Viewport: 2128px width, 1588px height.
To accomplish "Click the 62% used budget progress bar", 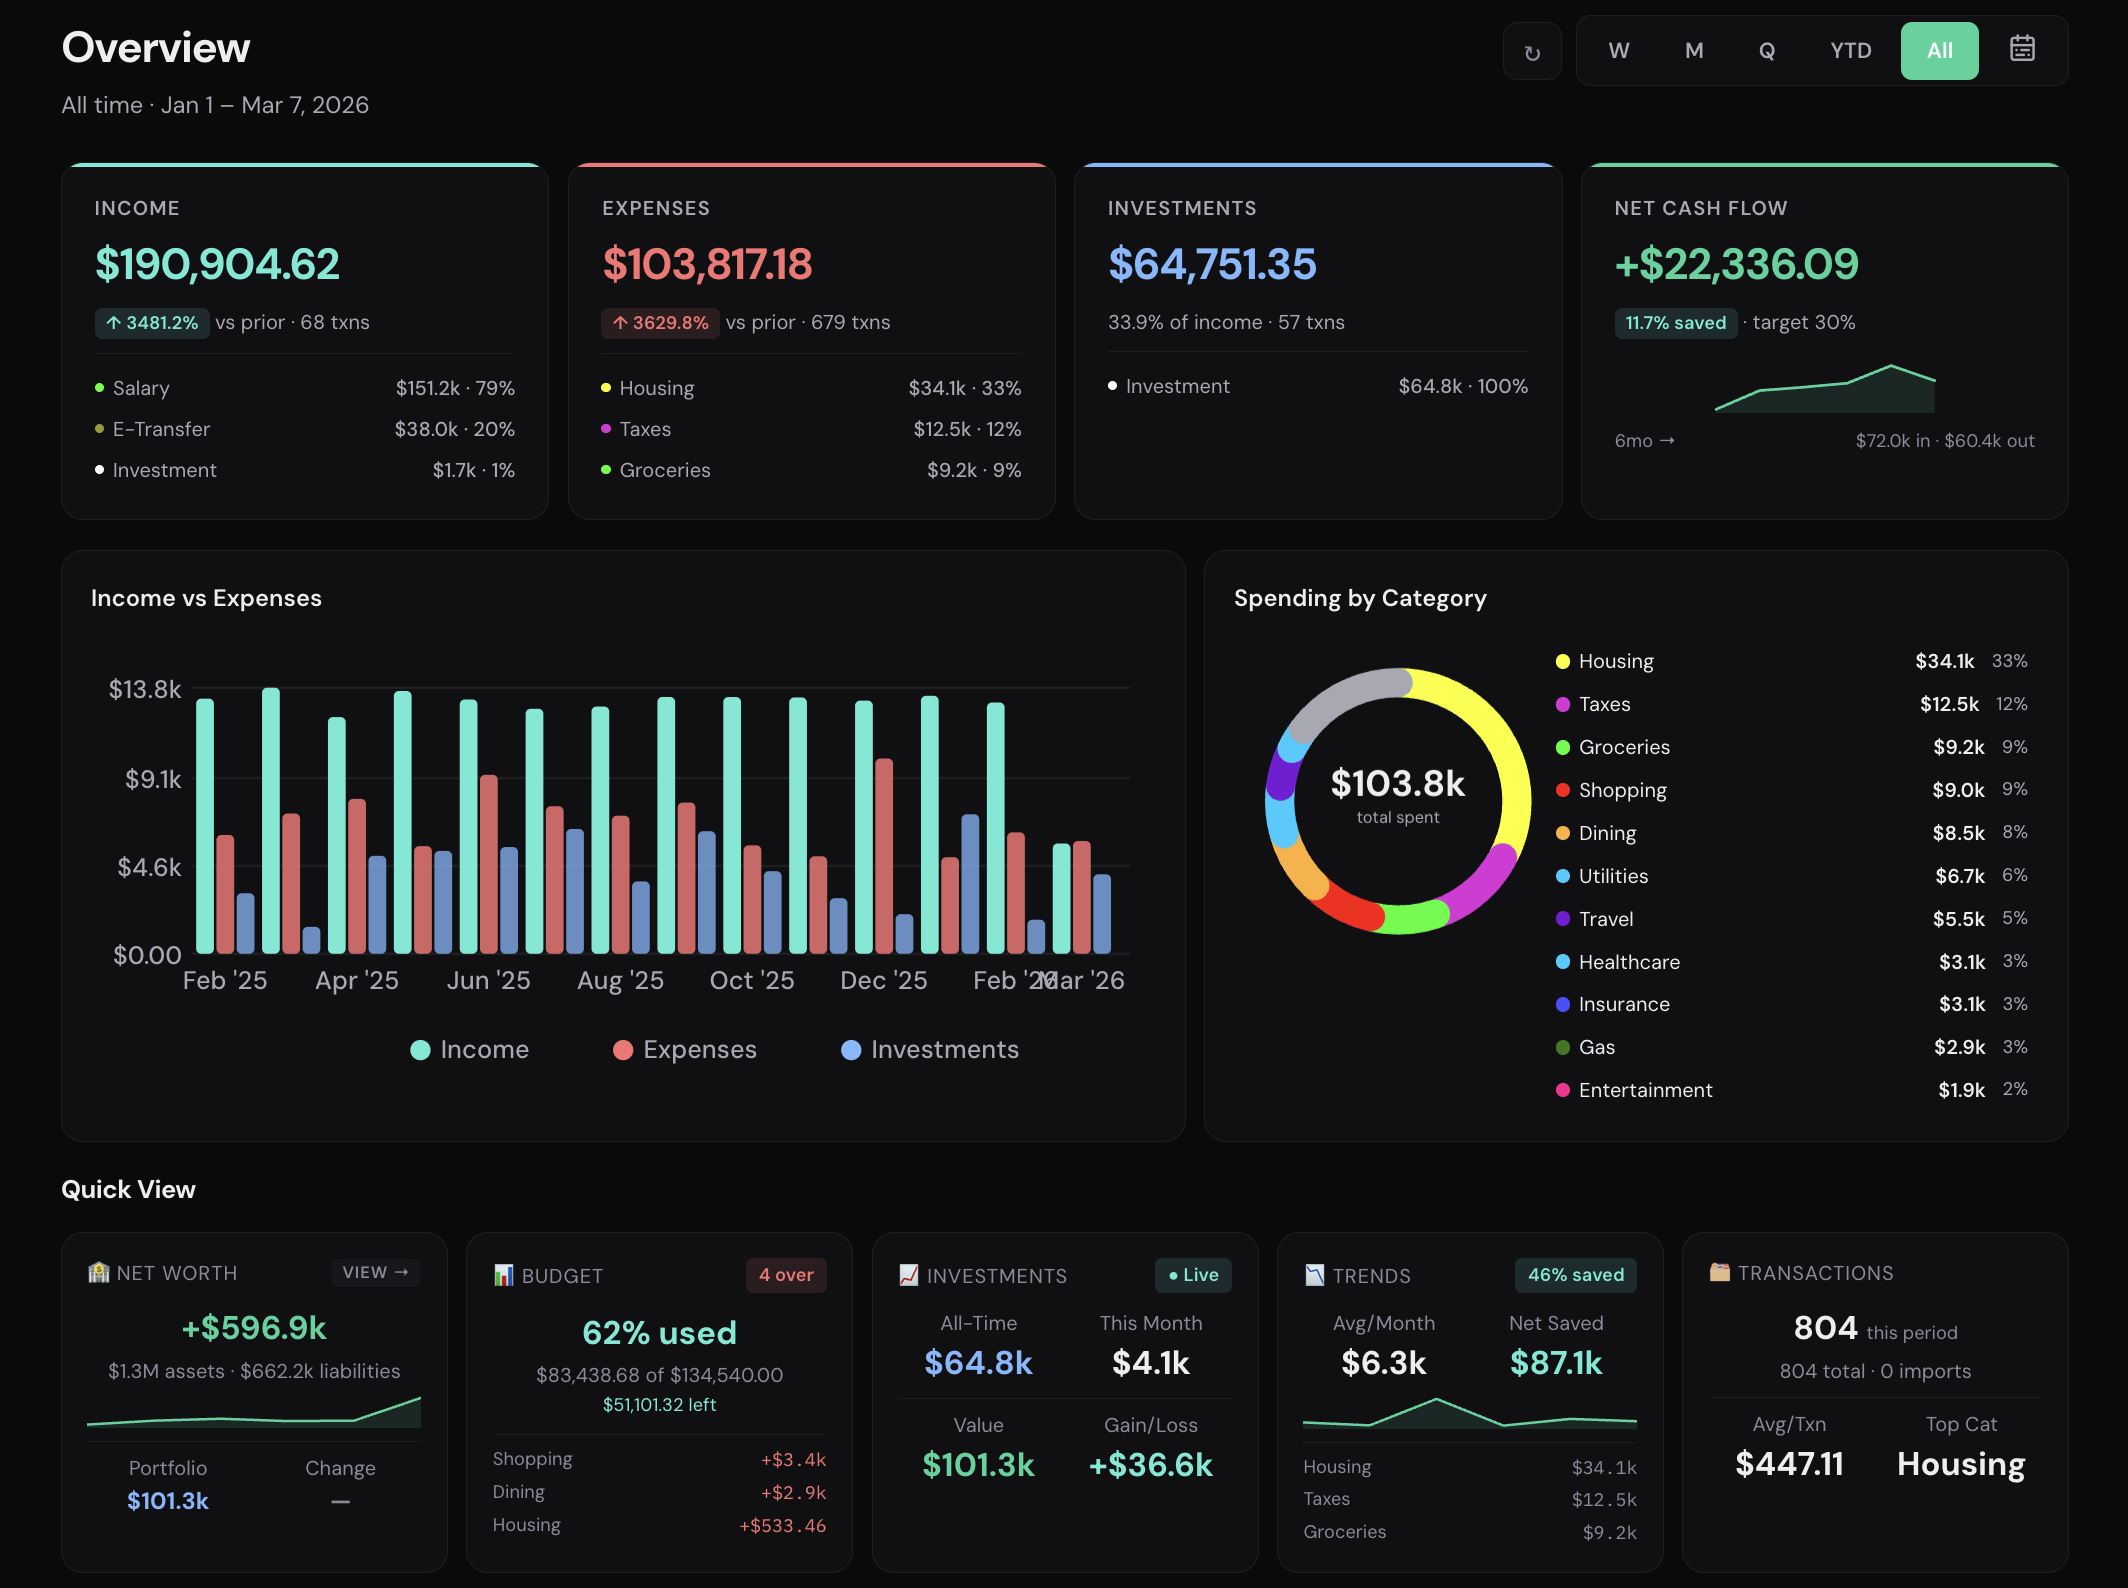I will click(659, 1332).
